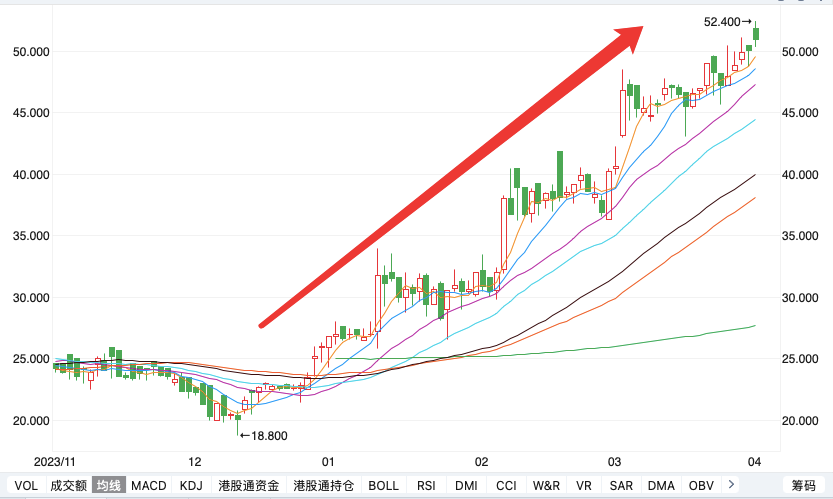Open the VR indicator tab
The image size is (833, 499).
point(584,486)
